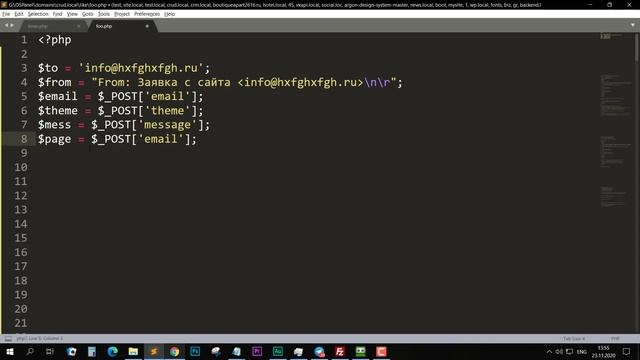
Task: Go to next tab with right arrow
Action: pyautogui.click(x=12, y=25)
